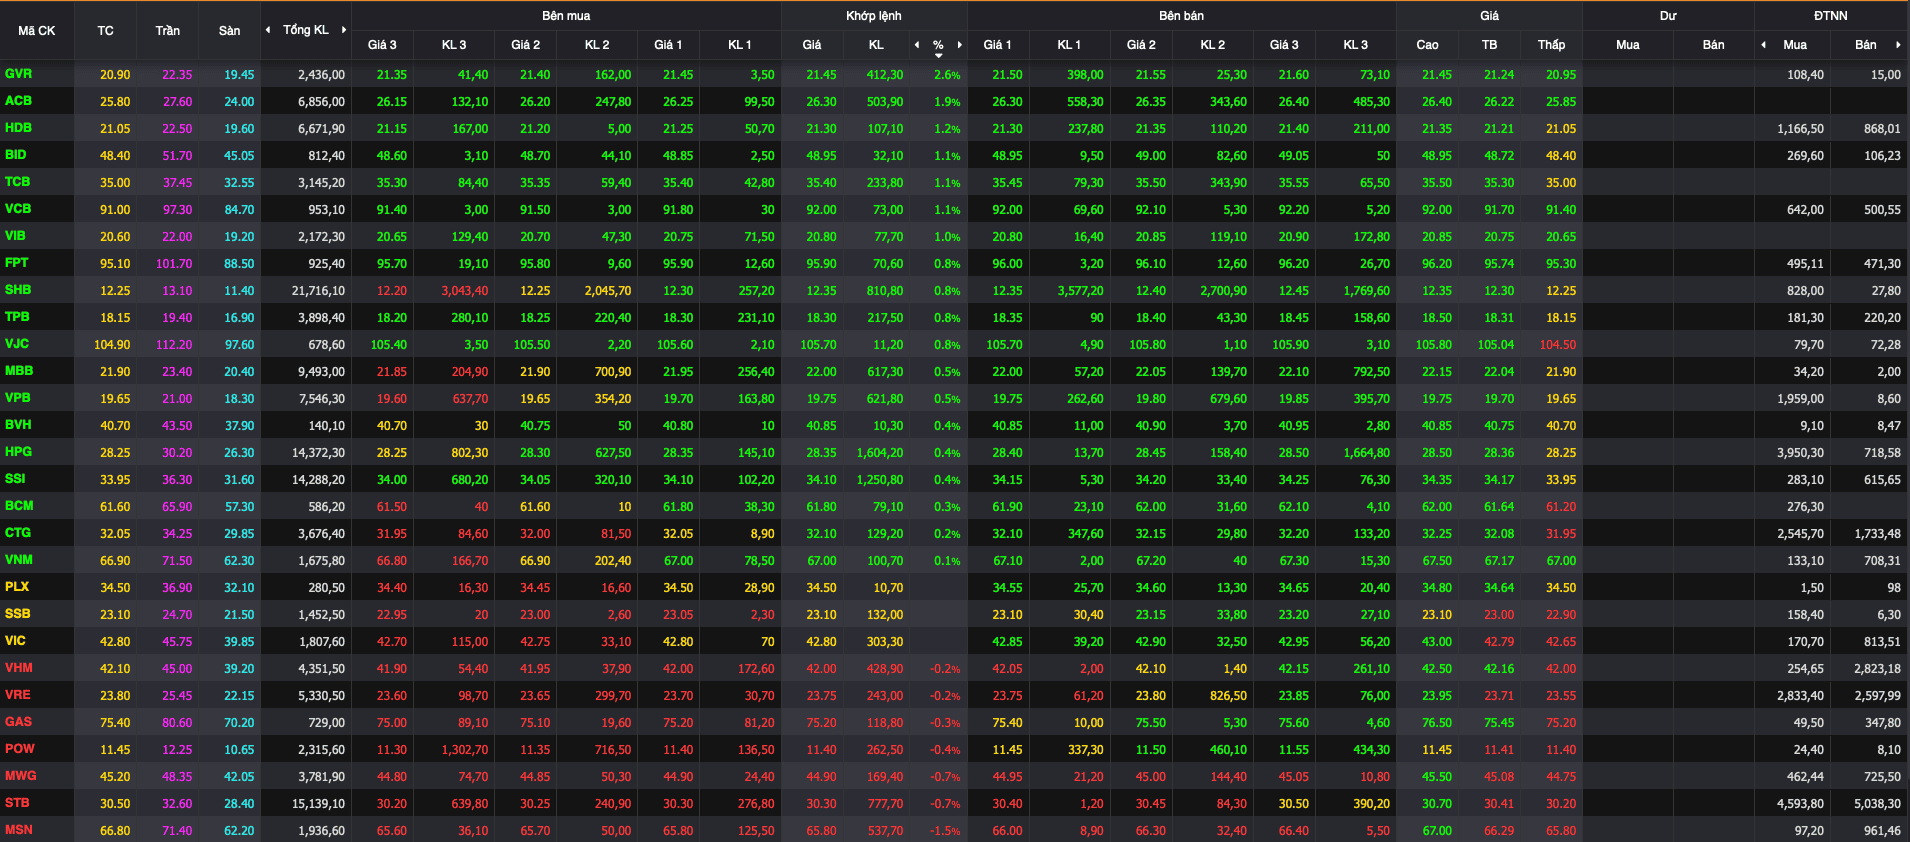Sort by the Trần column header
1910x842 pixels.
[x=168, y=31]
